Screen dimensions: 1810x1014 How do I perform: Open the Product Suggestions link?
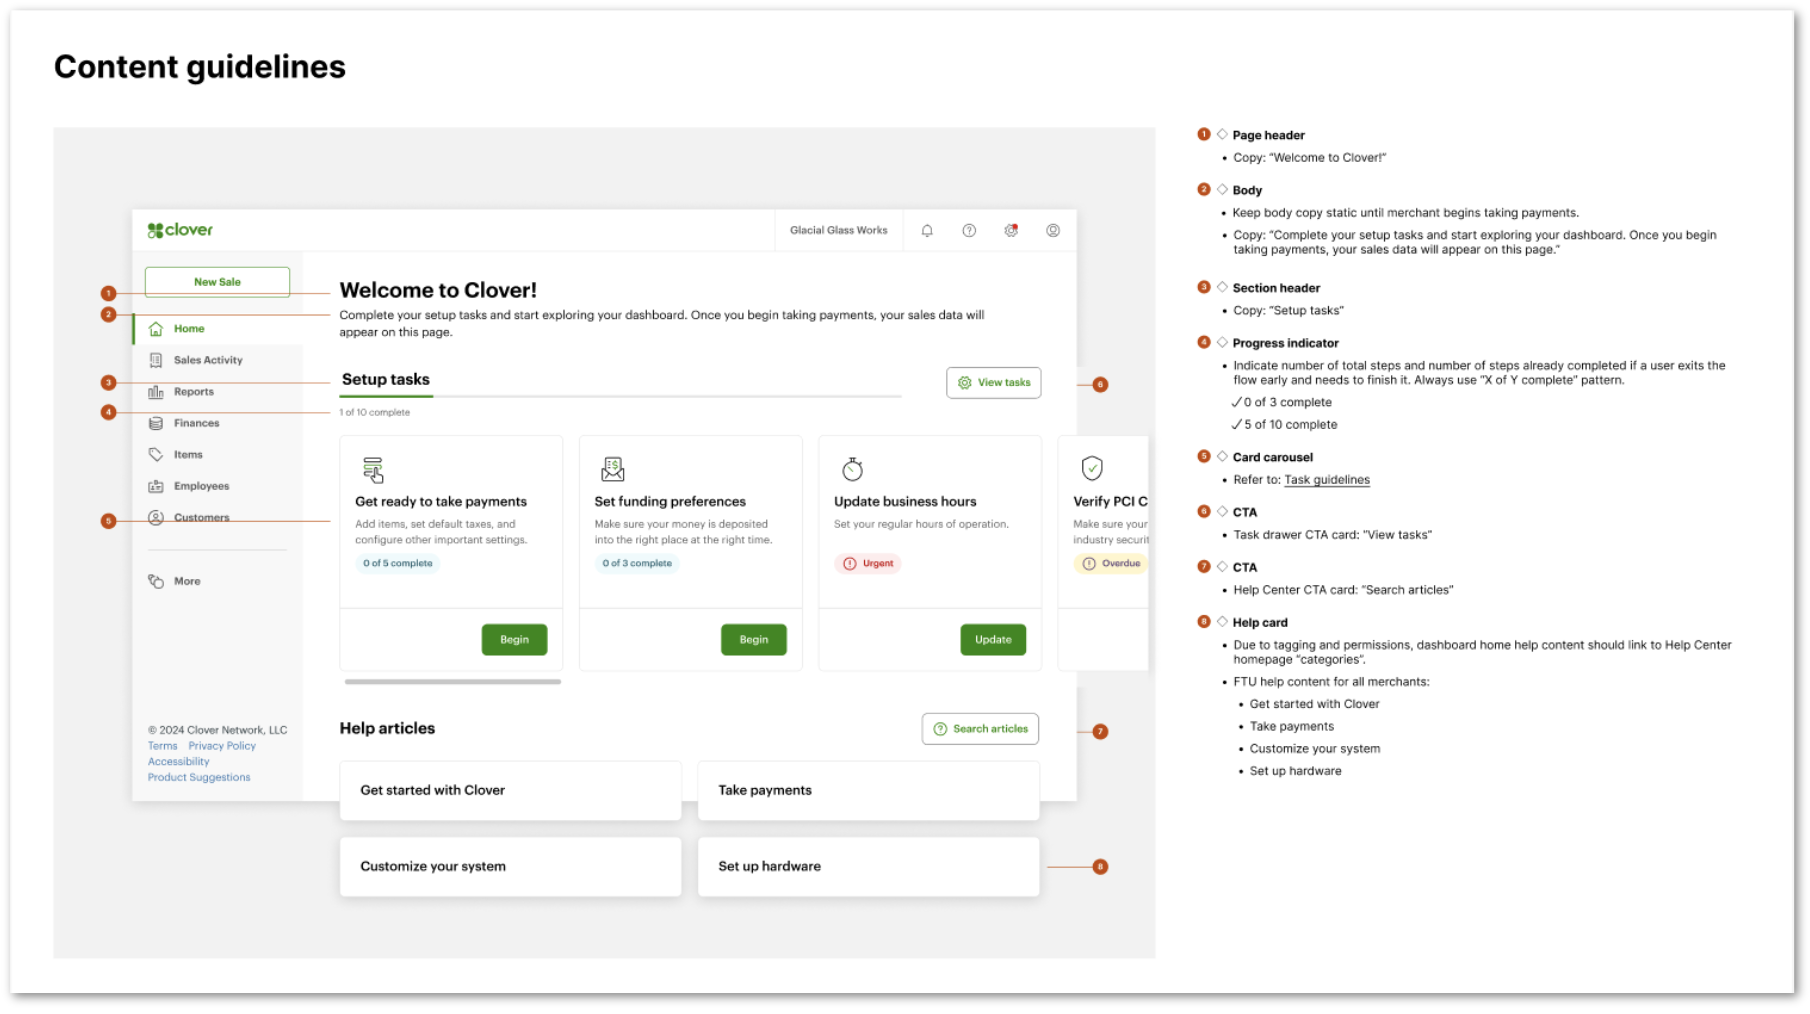[x=199, y=778]
